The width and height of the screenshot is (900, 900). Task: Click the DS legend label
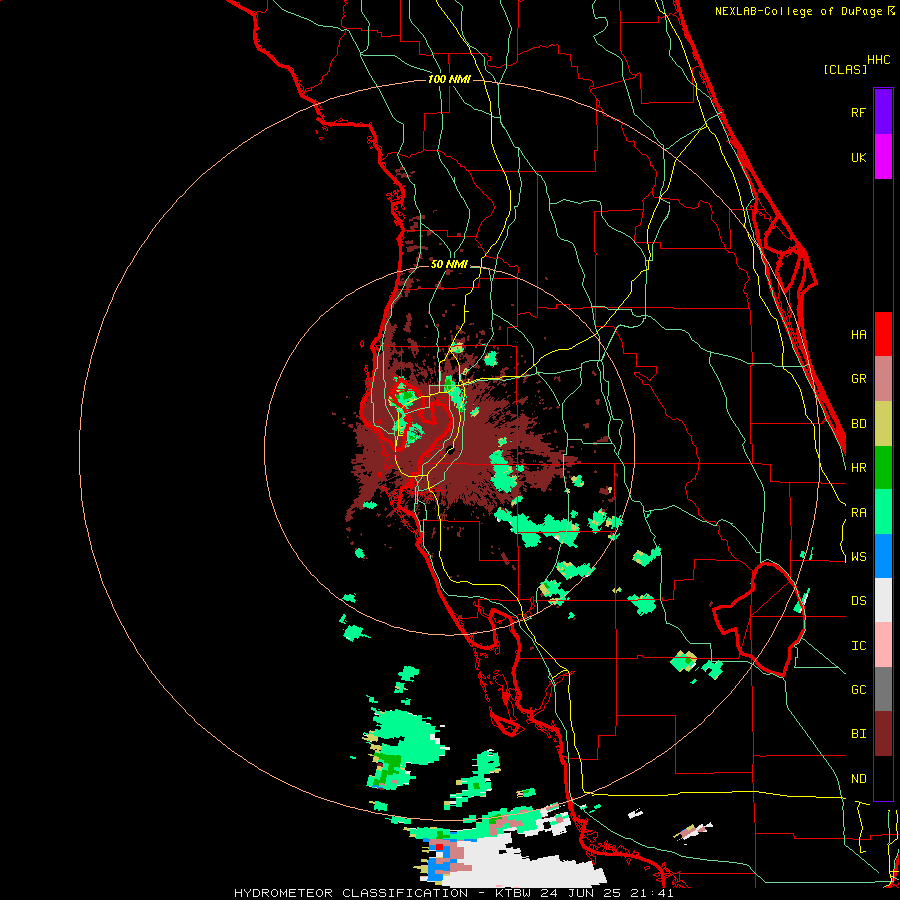(x=858, y=601)
